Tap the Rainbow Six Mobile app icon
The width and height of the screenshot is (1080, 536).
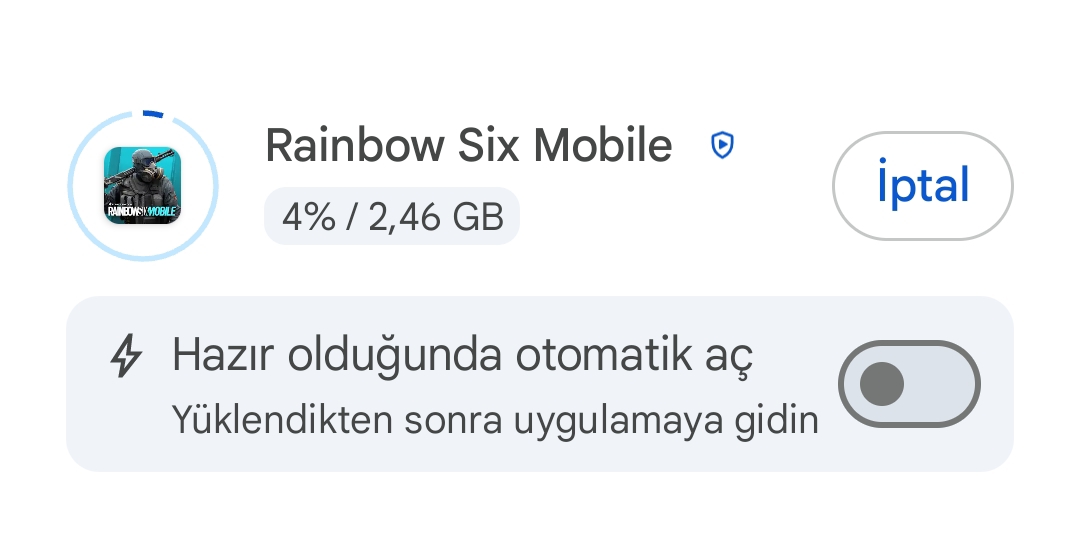(143, 185)
